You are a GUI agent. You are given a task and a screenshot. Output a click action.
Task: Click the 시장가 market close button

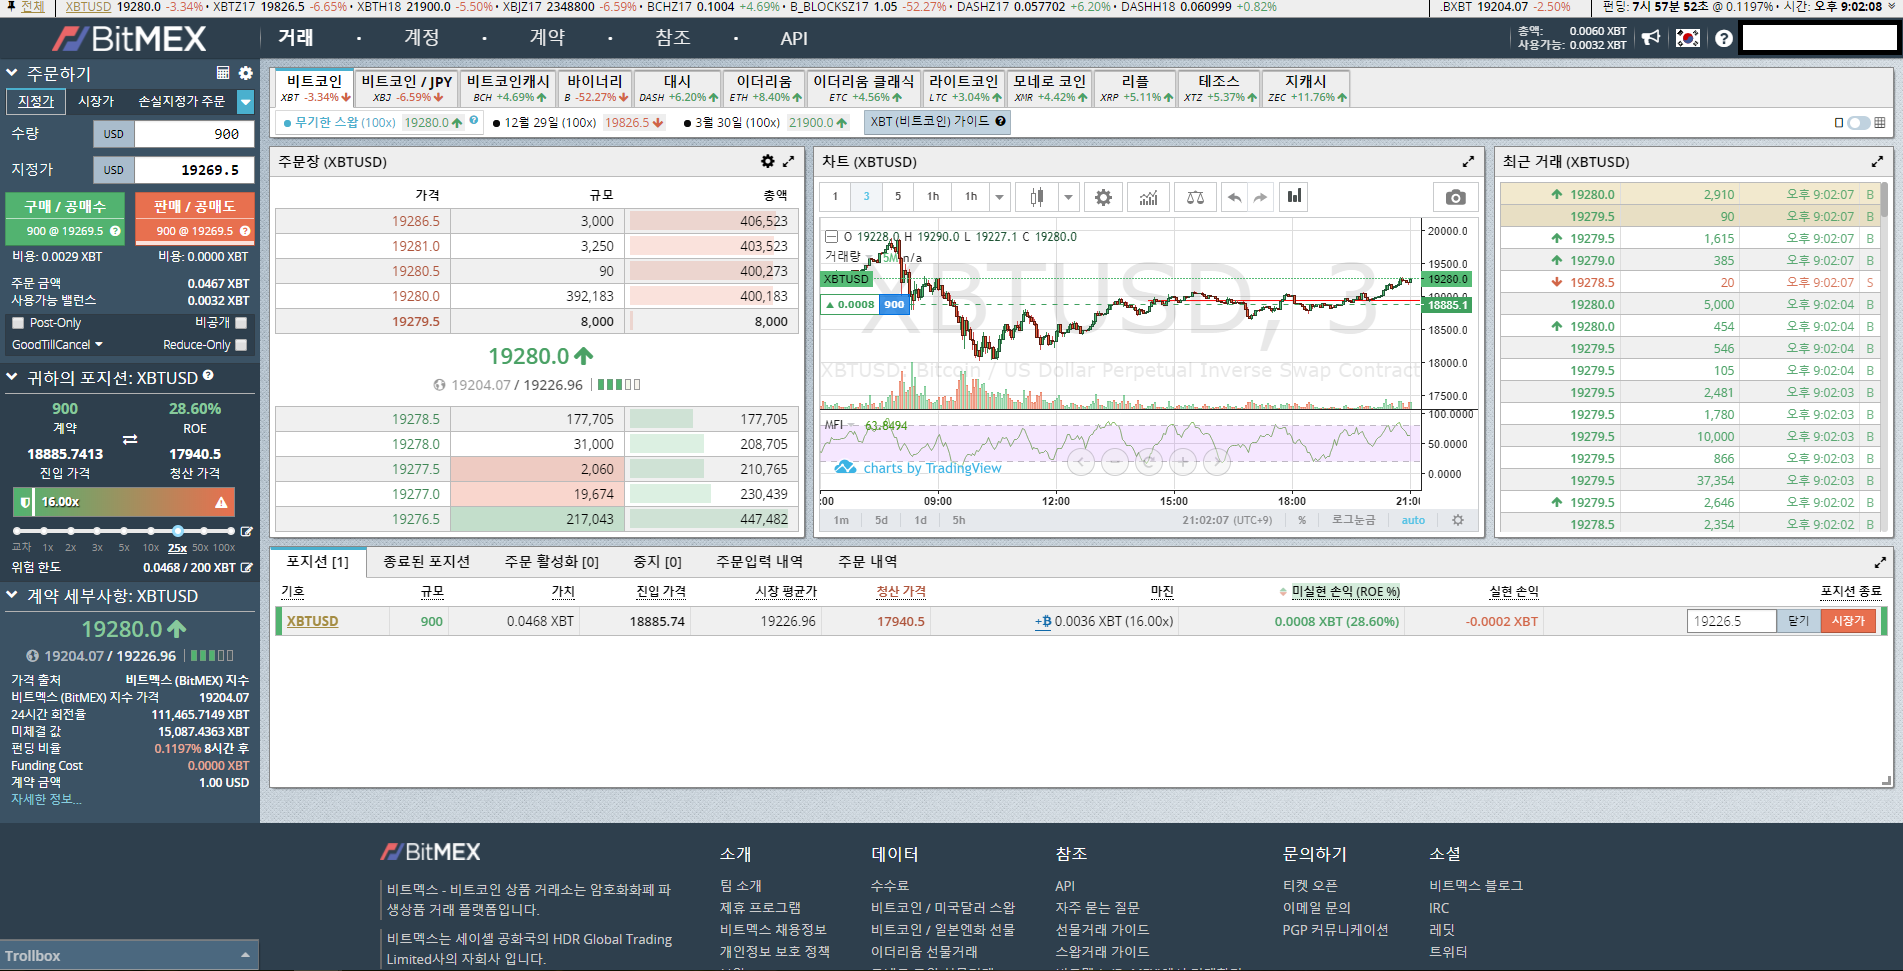1848,621
